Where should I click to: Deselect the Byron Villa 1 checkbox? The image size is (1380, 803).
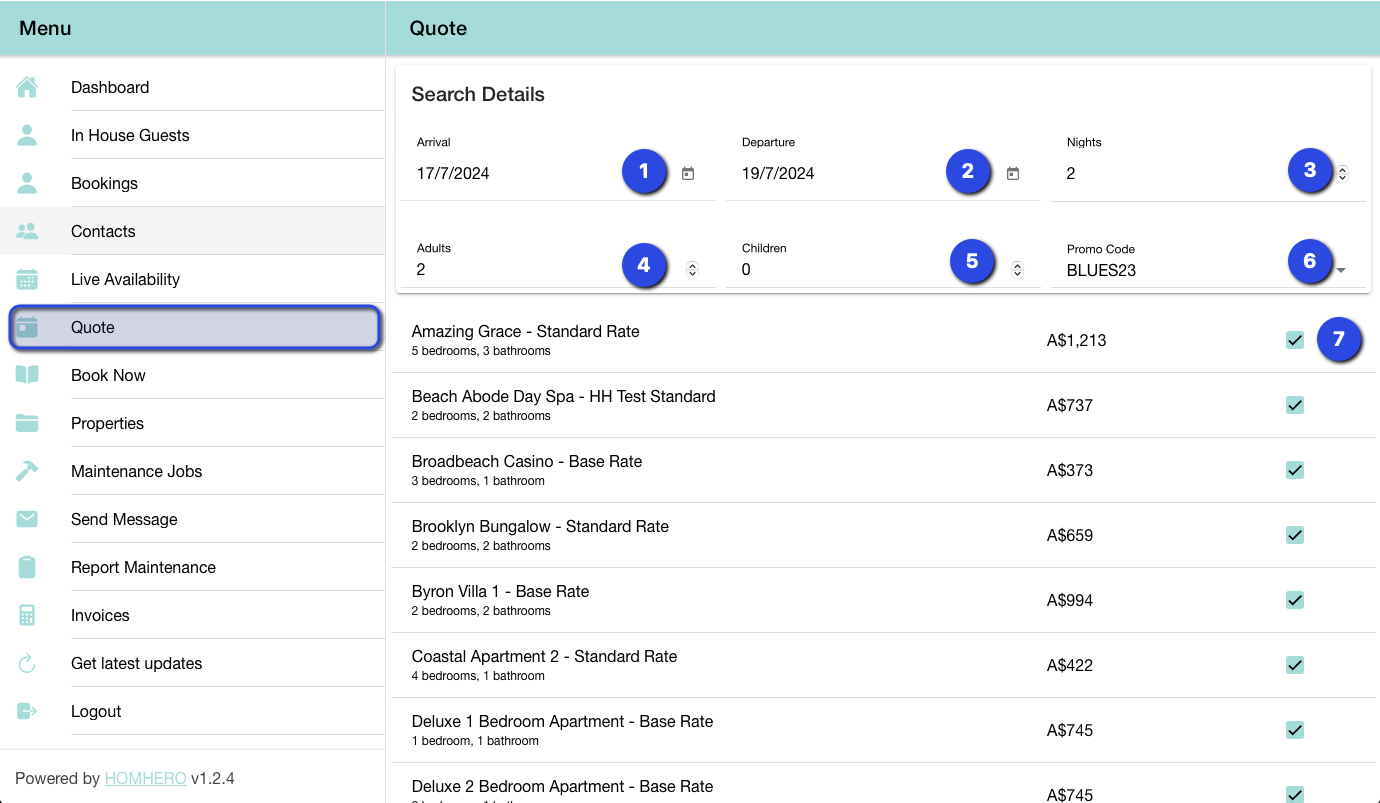pyautogui.click(x=1295, y=600)
